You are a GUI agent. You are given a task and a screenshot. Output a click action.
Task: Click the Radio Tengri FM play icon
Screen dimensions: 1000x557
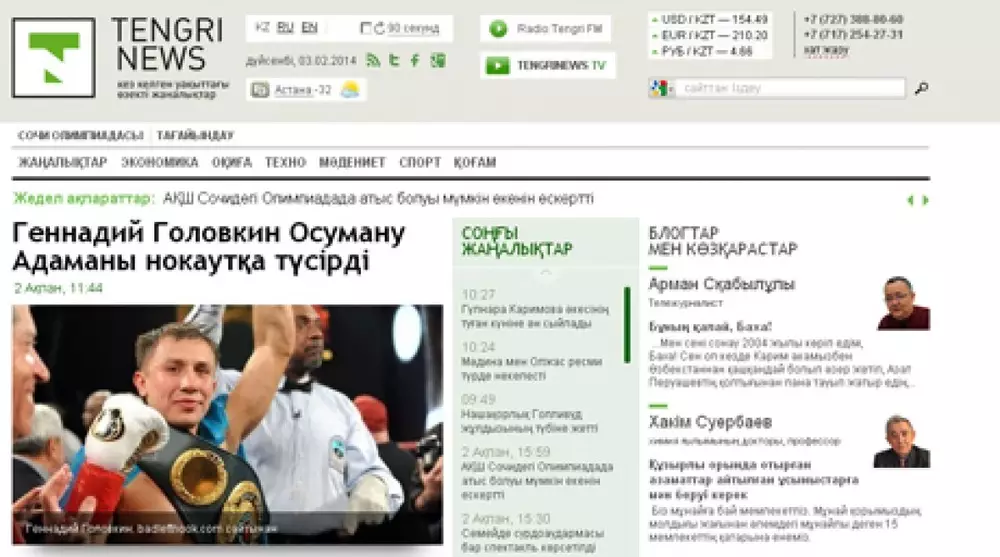coord(497,29)
